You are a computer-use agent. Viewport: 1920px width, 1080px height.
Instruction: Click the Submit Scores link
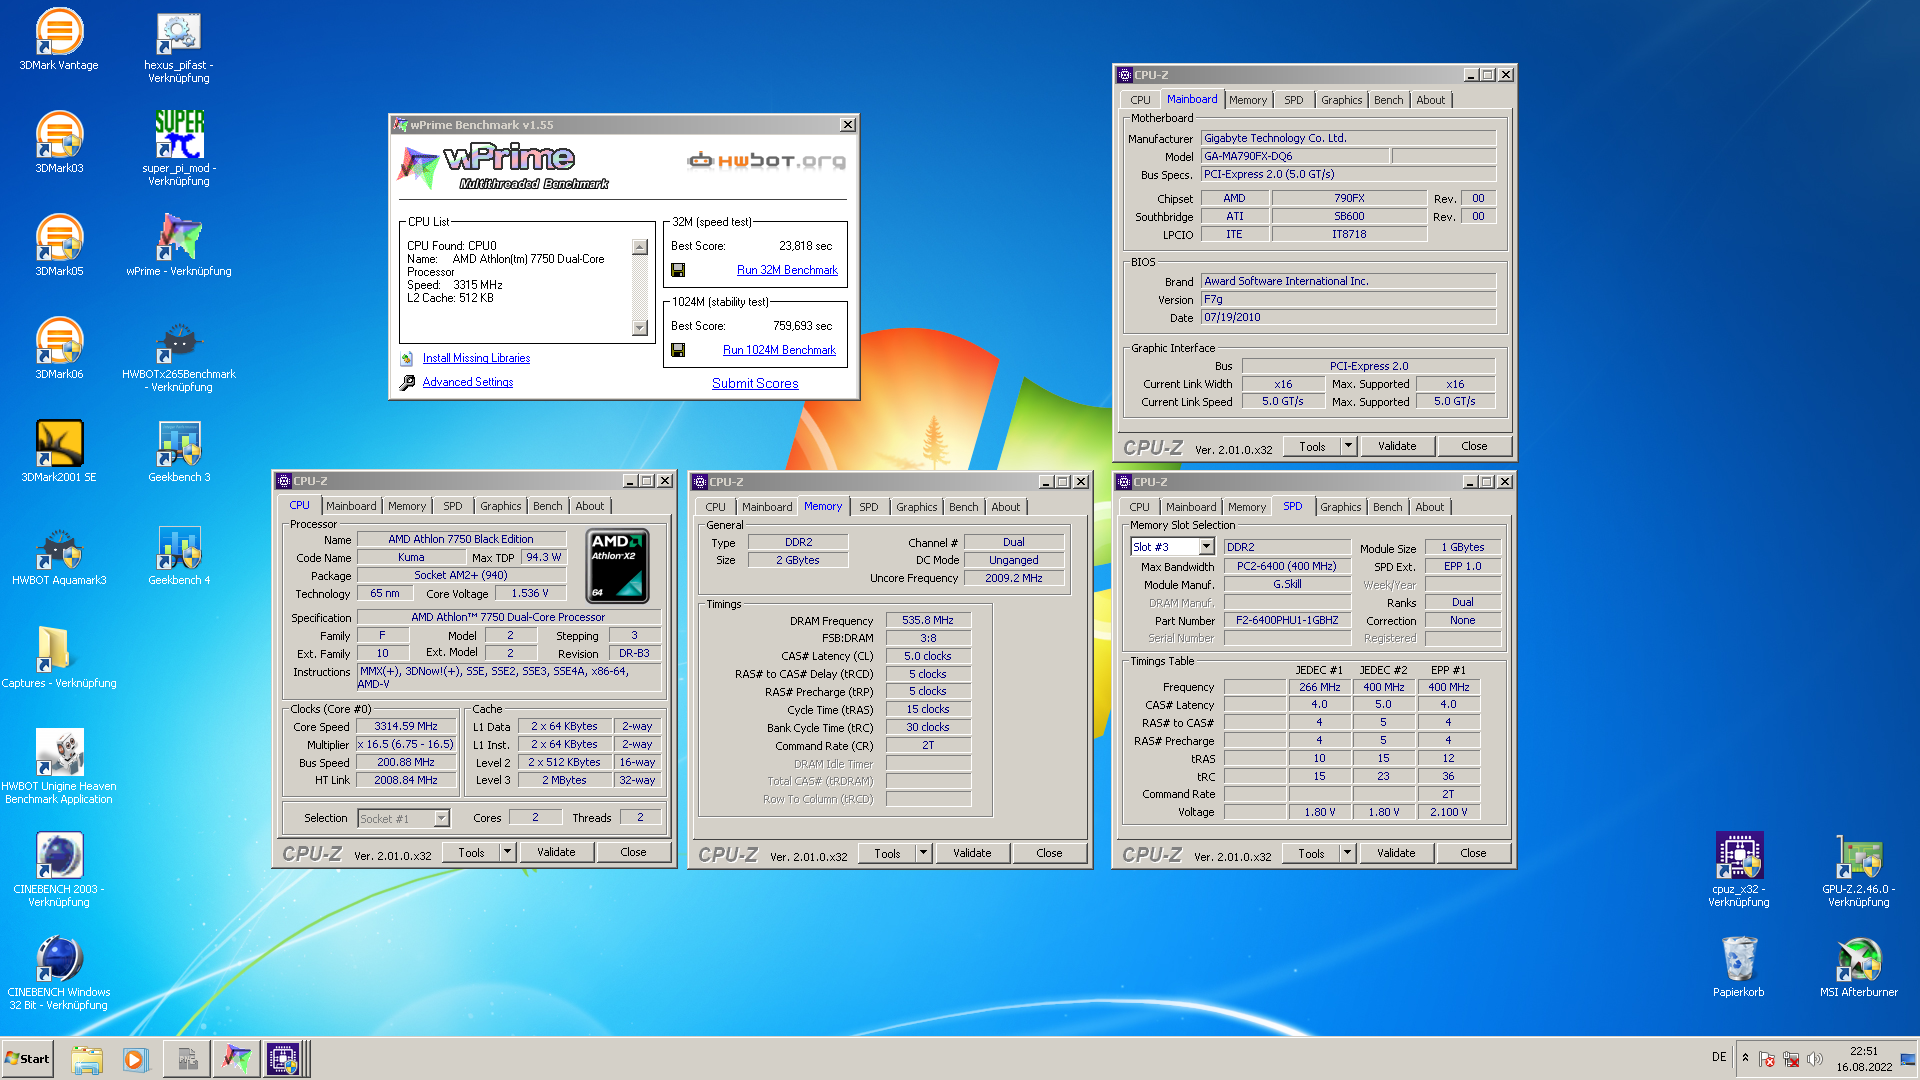pos(755,383)
